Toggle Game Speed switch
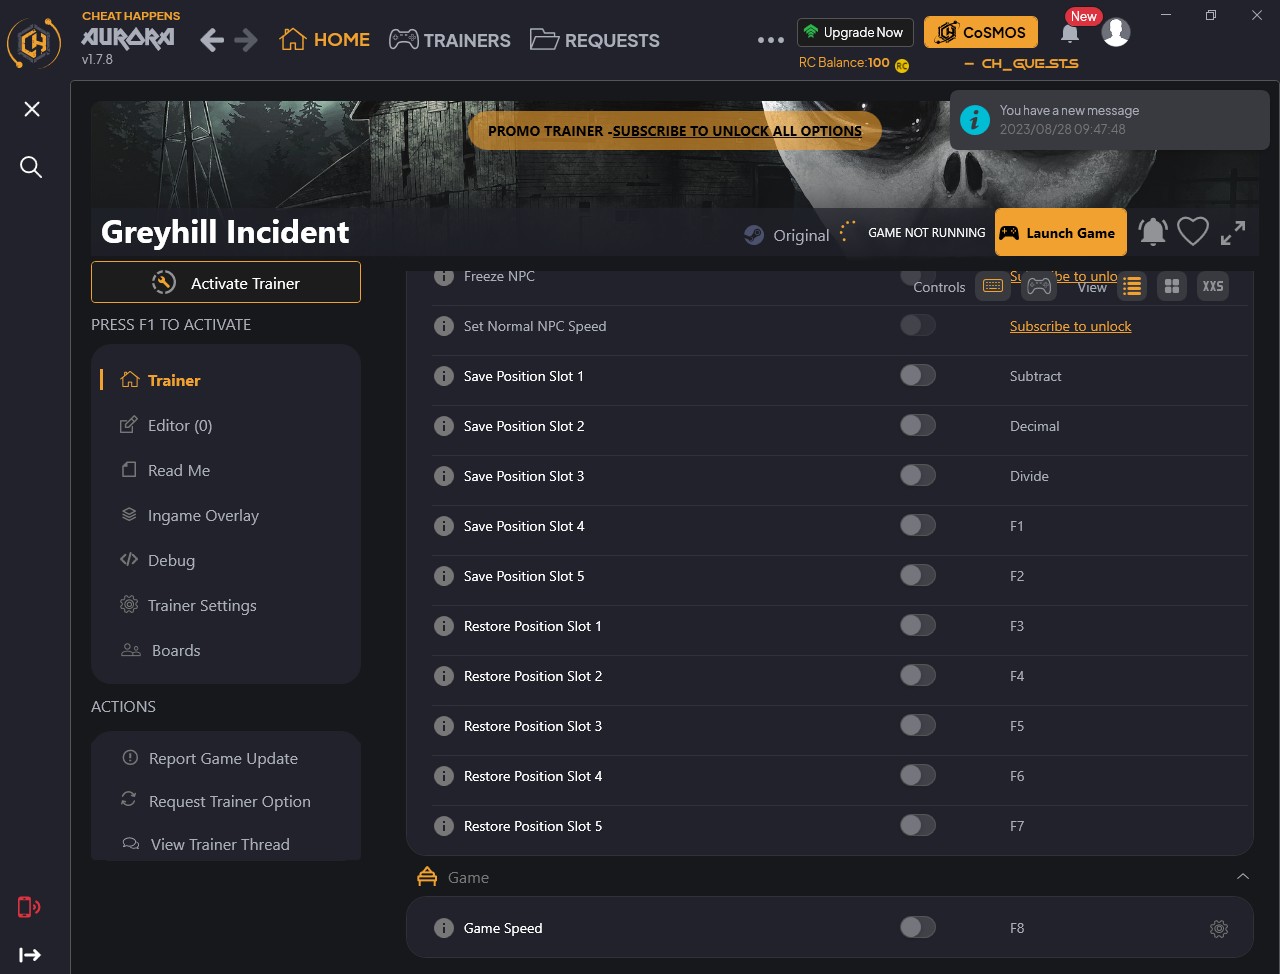 tap(917, 927)
